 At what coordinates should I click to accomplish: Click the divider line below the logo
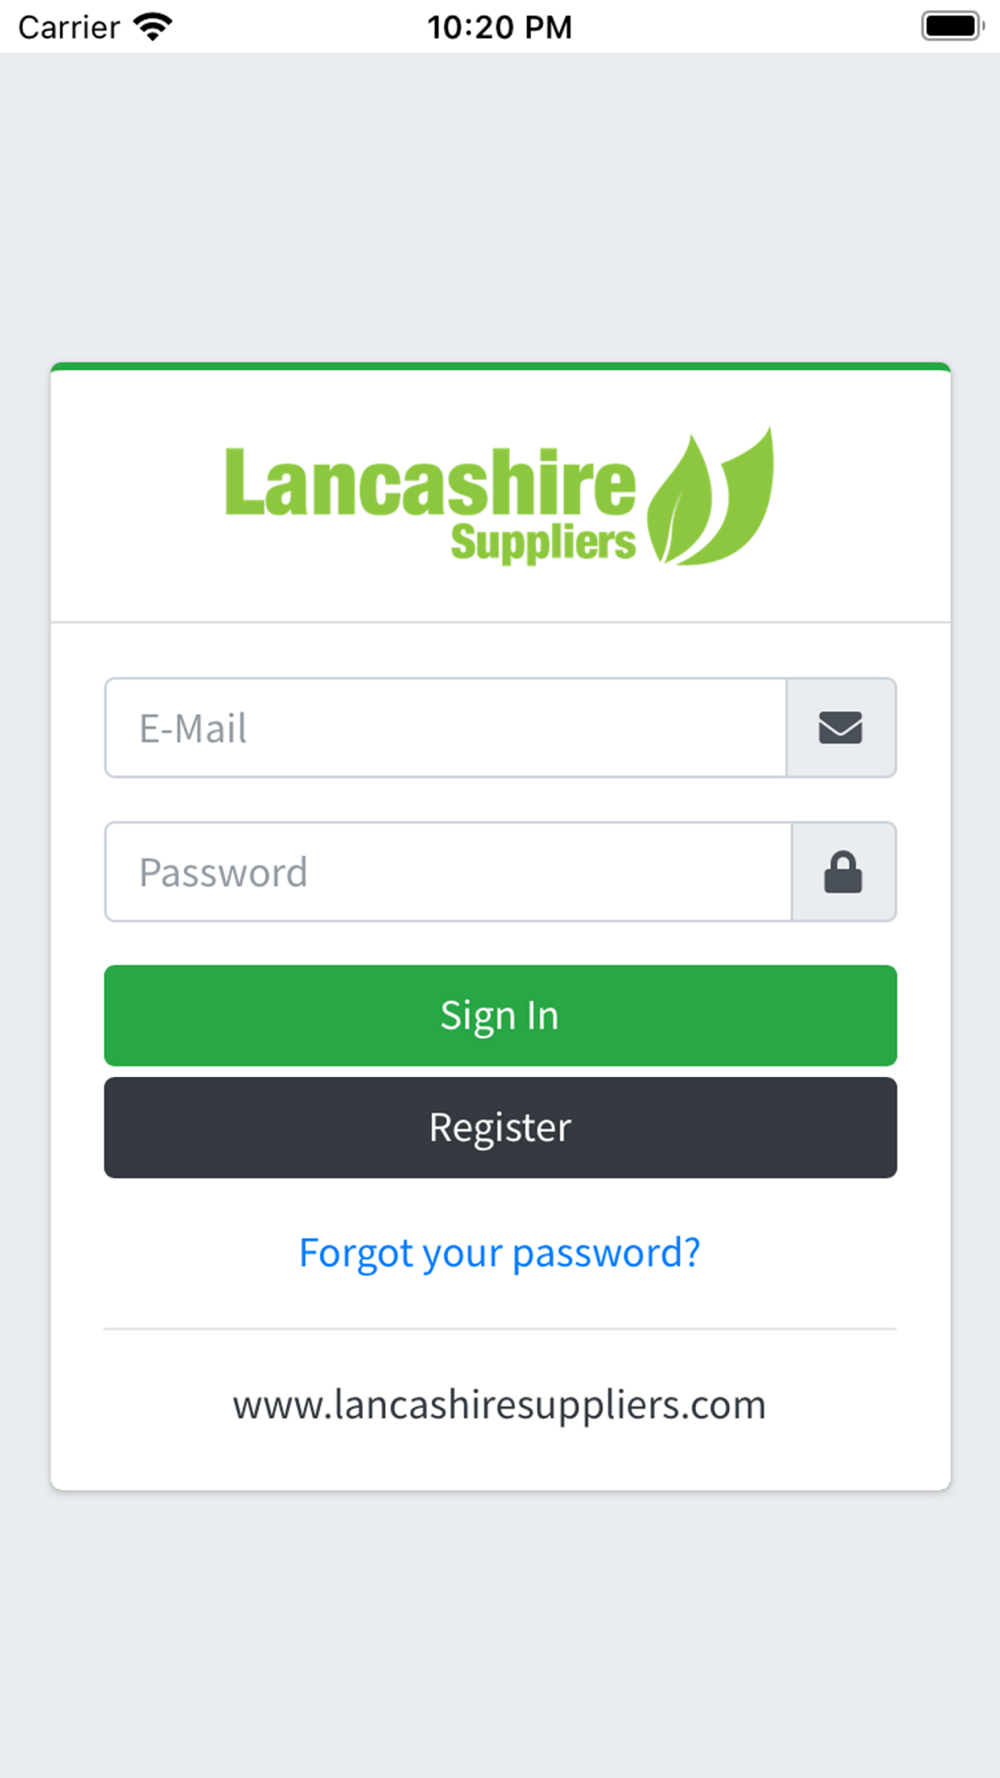click(x=500, y=622)
